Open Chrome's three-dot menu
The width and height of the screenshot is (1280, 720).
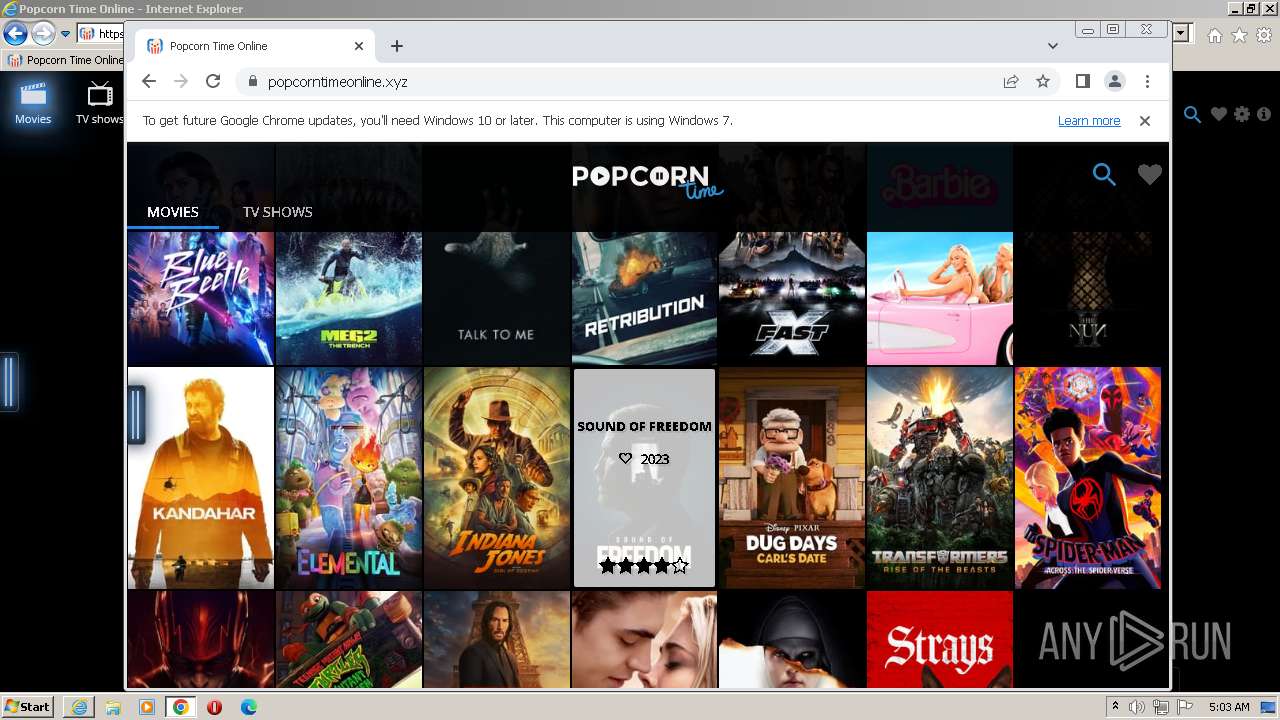[x=1147, y=82]
